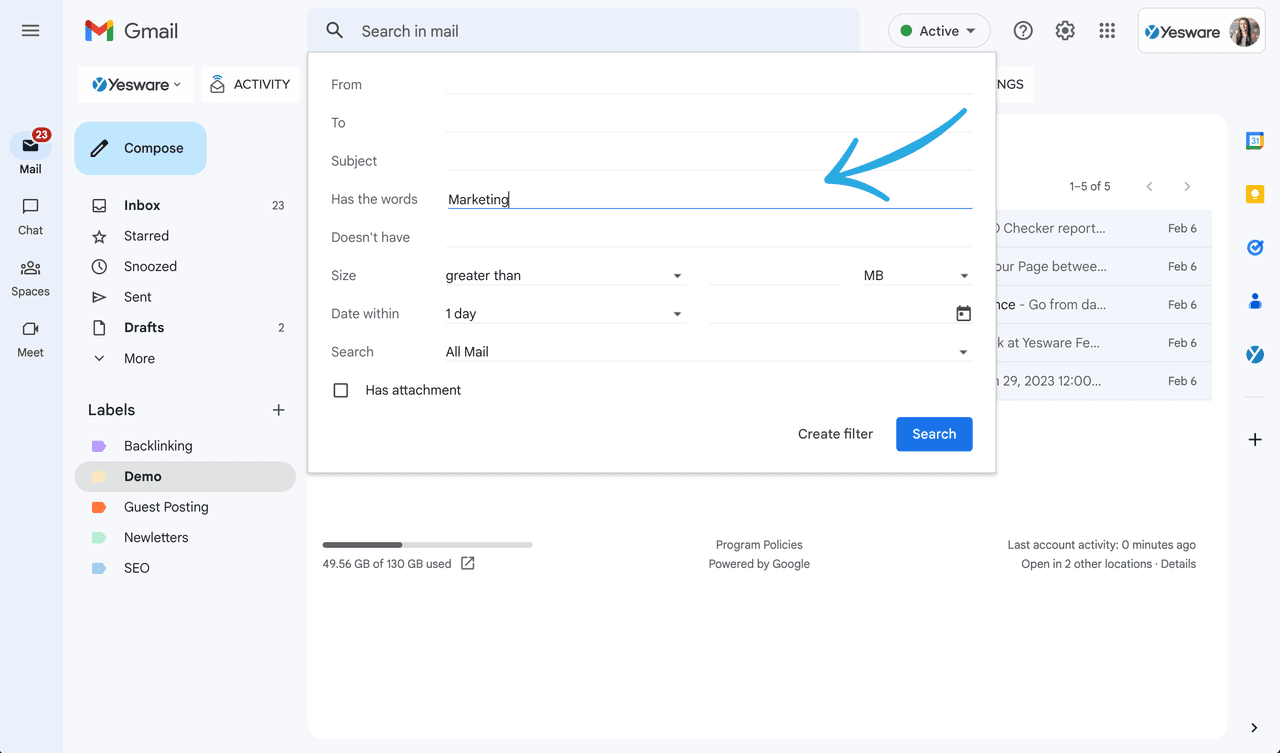
Task: Open Gmail settings gear
Action: tap(1064, 31)
